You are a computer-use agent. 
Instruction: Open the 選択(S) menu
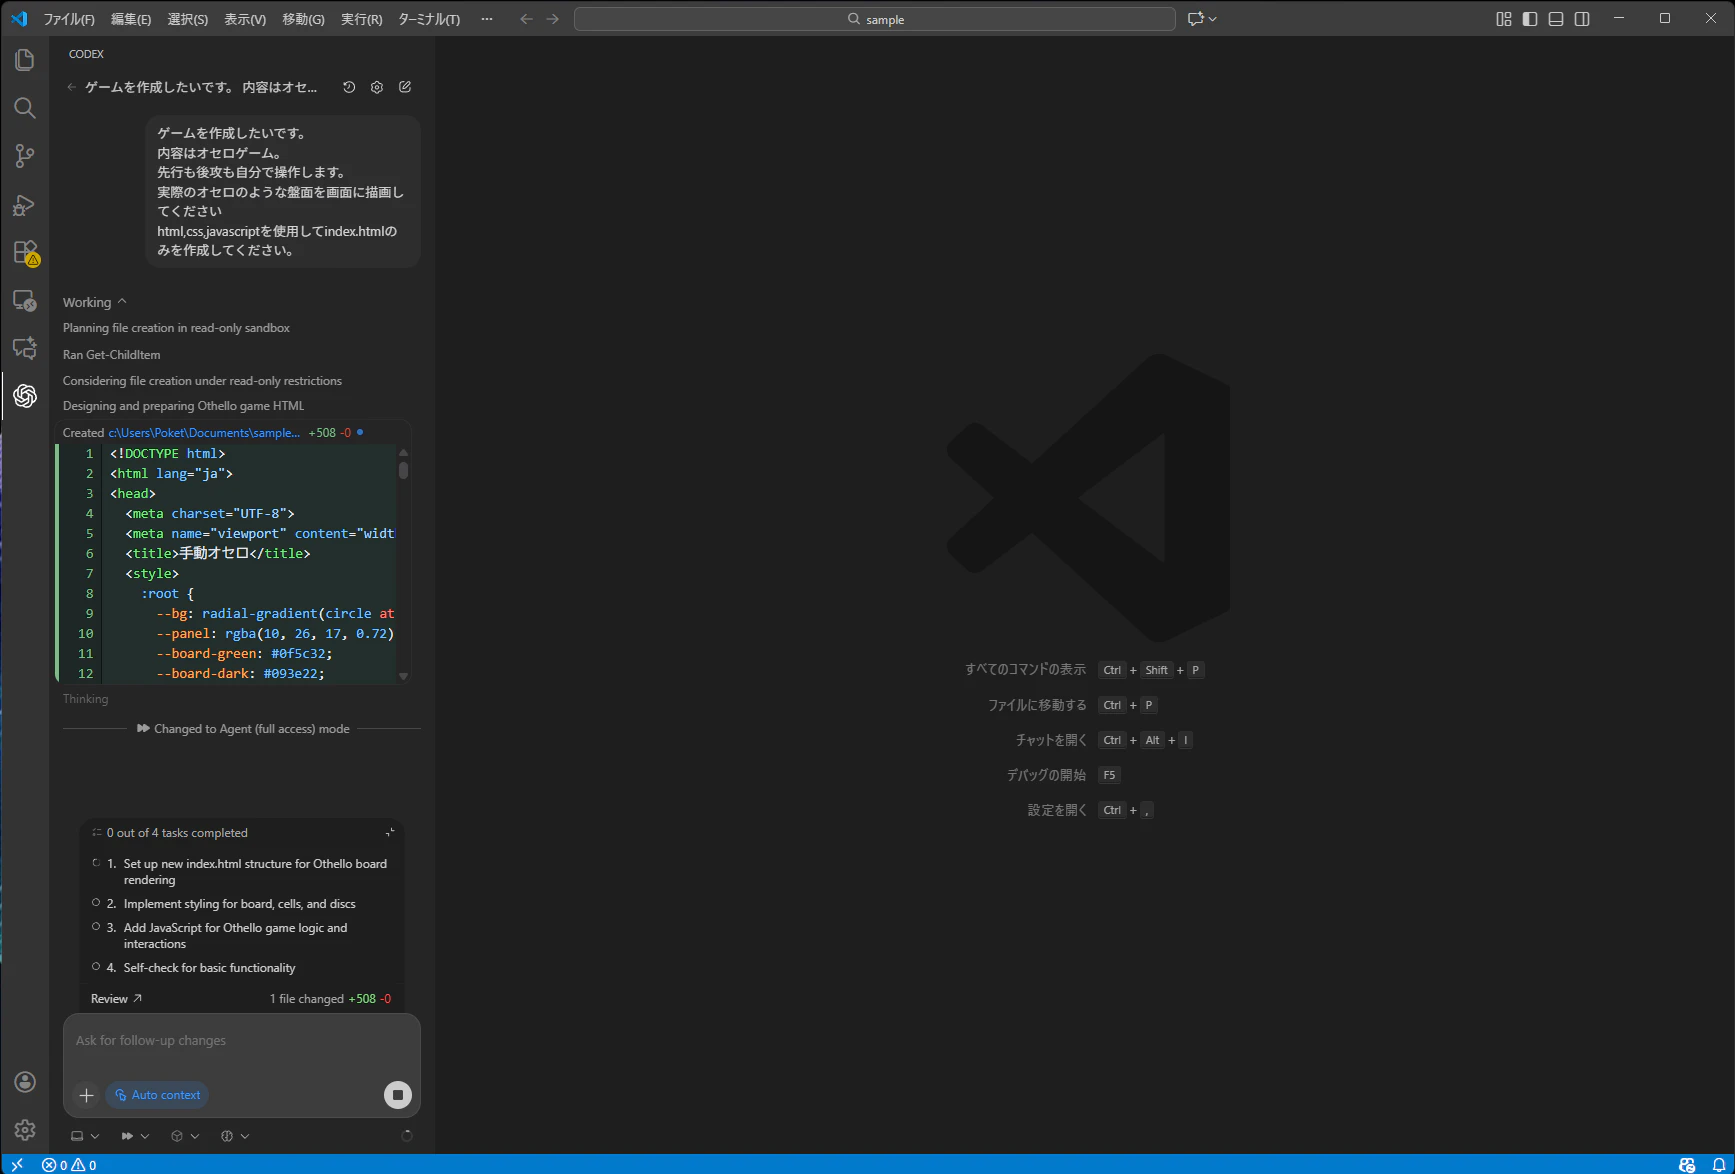tap(188, 19)
